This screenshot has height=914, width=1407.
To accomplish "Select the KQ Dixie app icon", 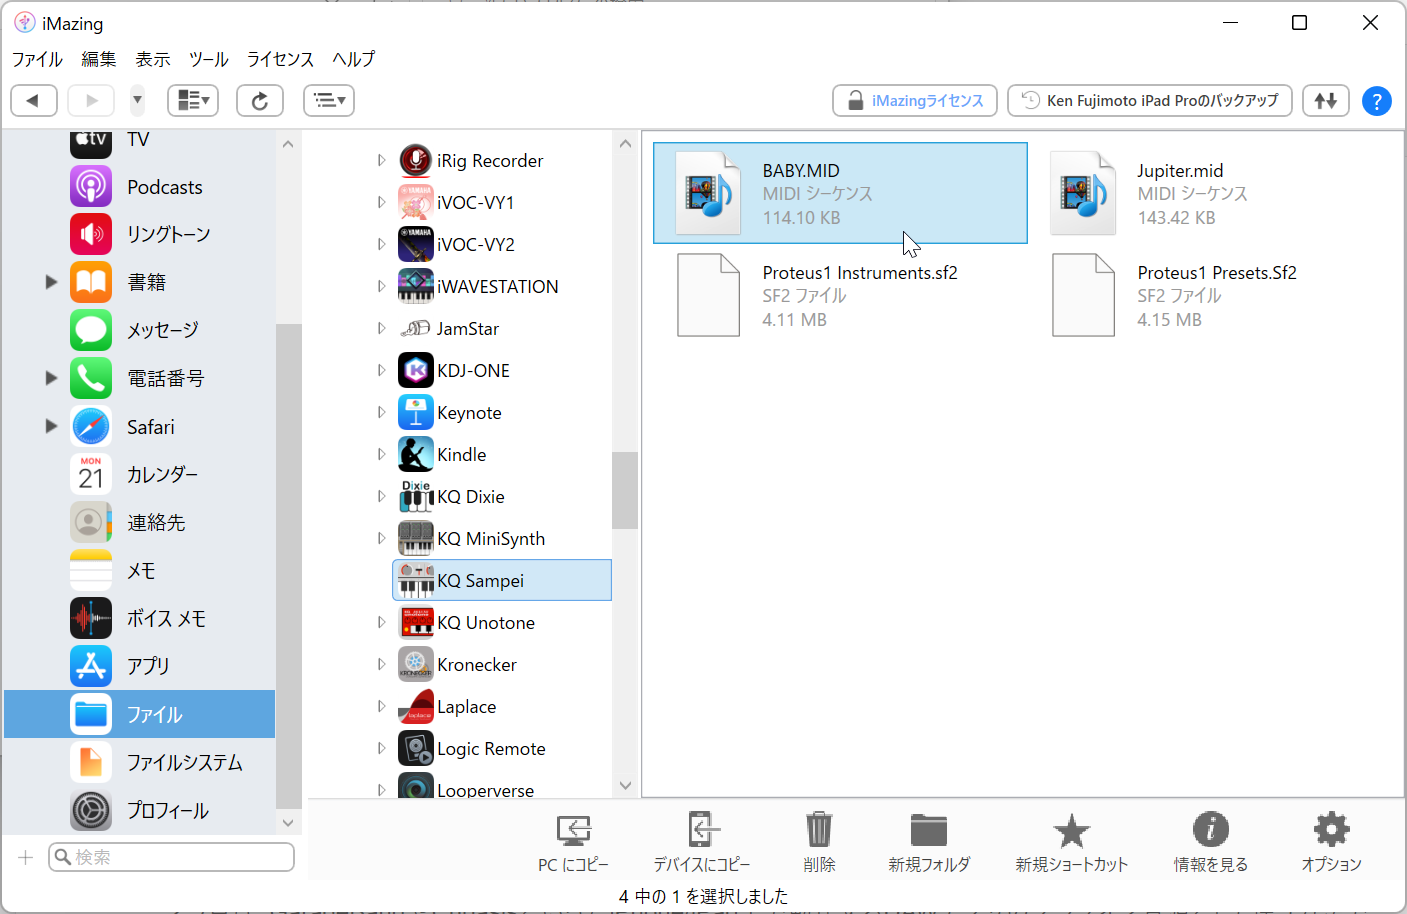I will [416, 496].
